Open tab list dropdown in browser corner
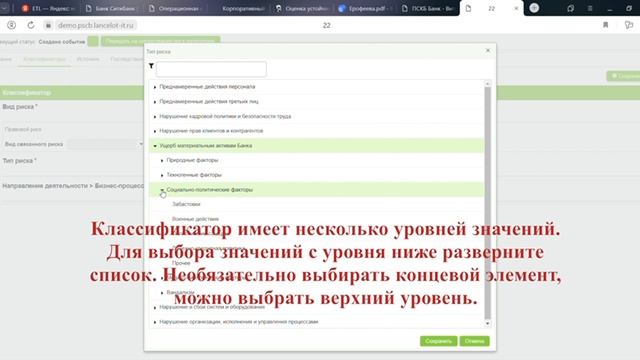Image resolution: width=640 pixels, height=360 pixels. 4,8
